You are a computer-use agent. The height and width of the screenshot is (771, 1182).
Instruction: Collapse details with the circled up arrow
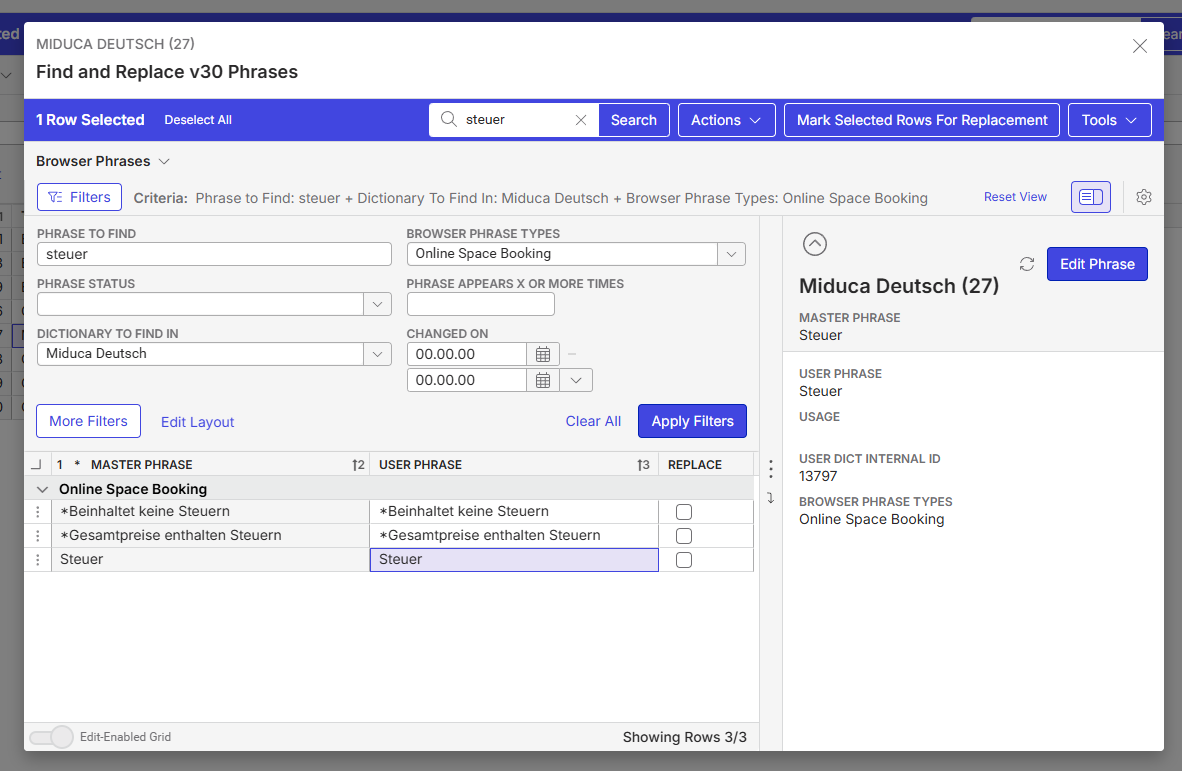(815, 244)
